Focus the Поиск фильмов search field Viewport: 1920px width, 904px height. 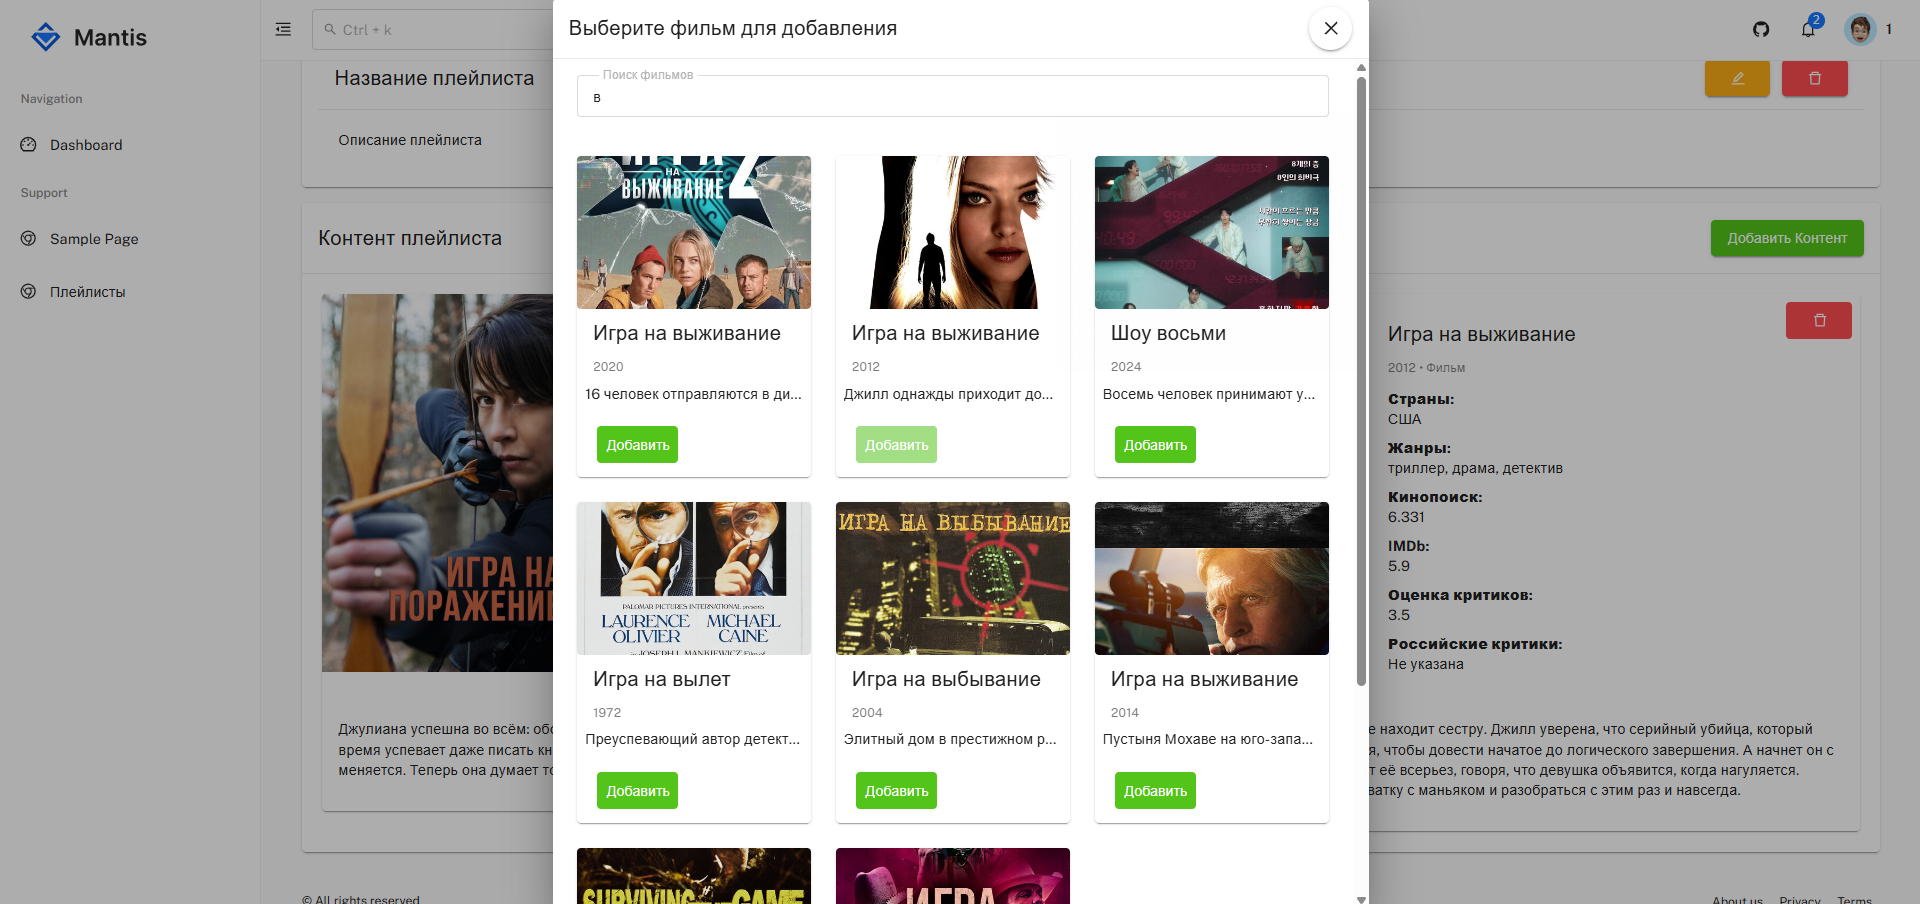953,97
